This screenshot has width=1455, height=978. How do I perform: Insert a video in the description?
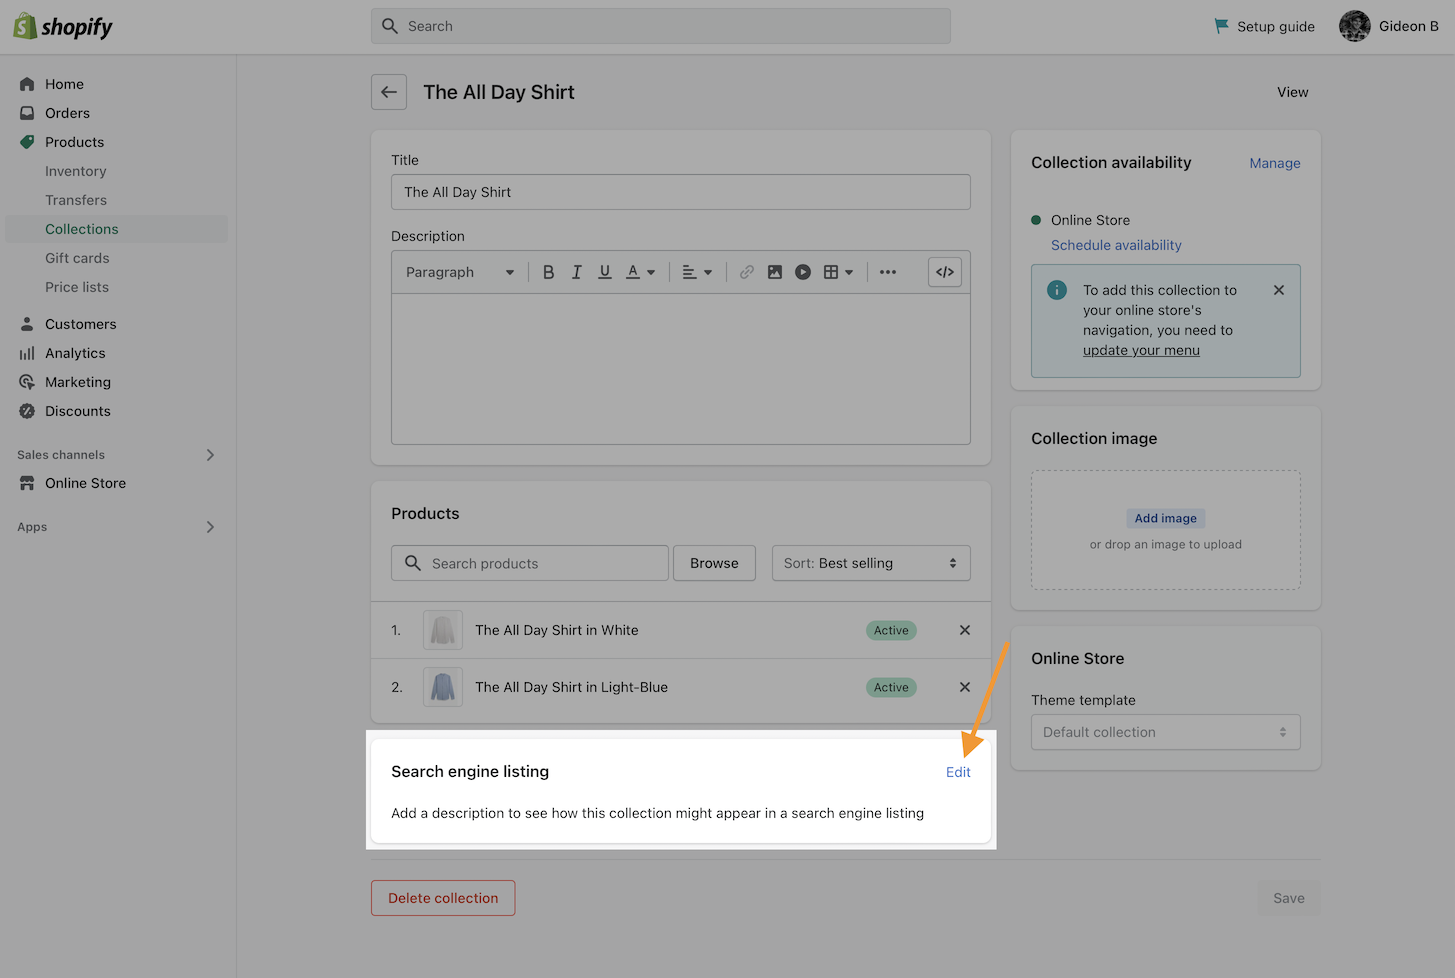click(803, 272)
